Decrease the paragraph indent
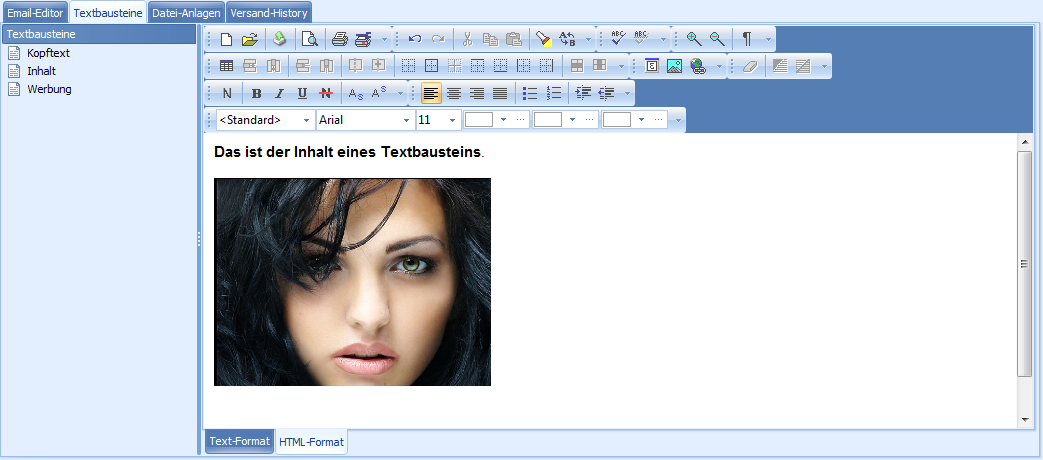Image resolution: width=1043 pixels, height=460 pixels. (607, 93)
